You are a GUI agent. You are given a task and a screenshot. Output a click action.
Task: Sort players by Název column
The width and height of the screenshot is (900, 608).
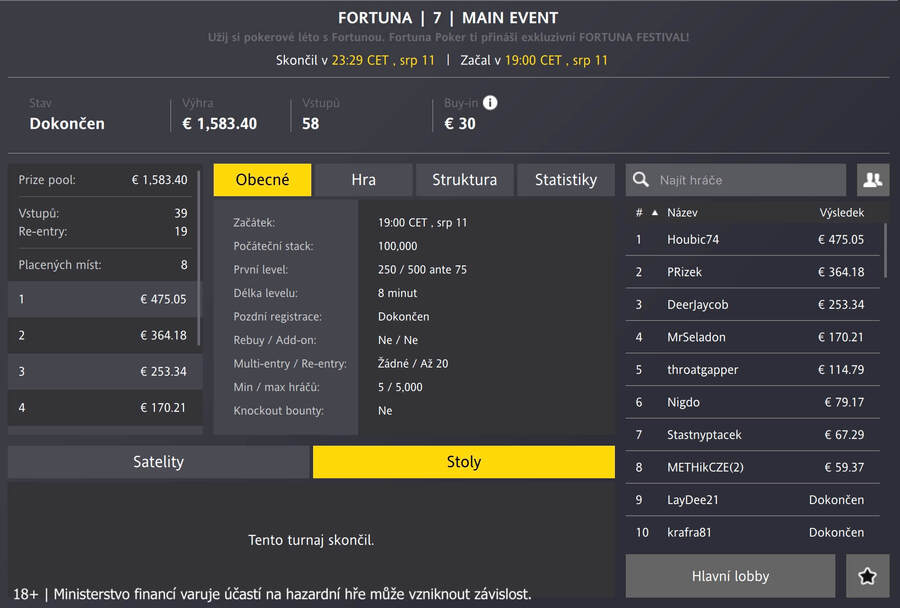pyautogui.click(x=682, y=213)
